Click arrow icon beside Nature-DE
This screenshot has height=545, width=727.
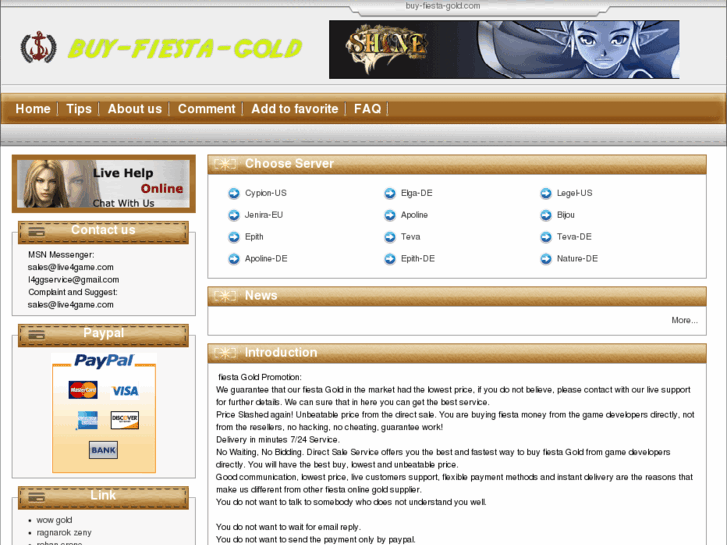click(x=546, y=259)
